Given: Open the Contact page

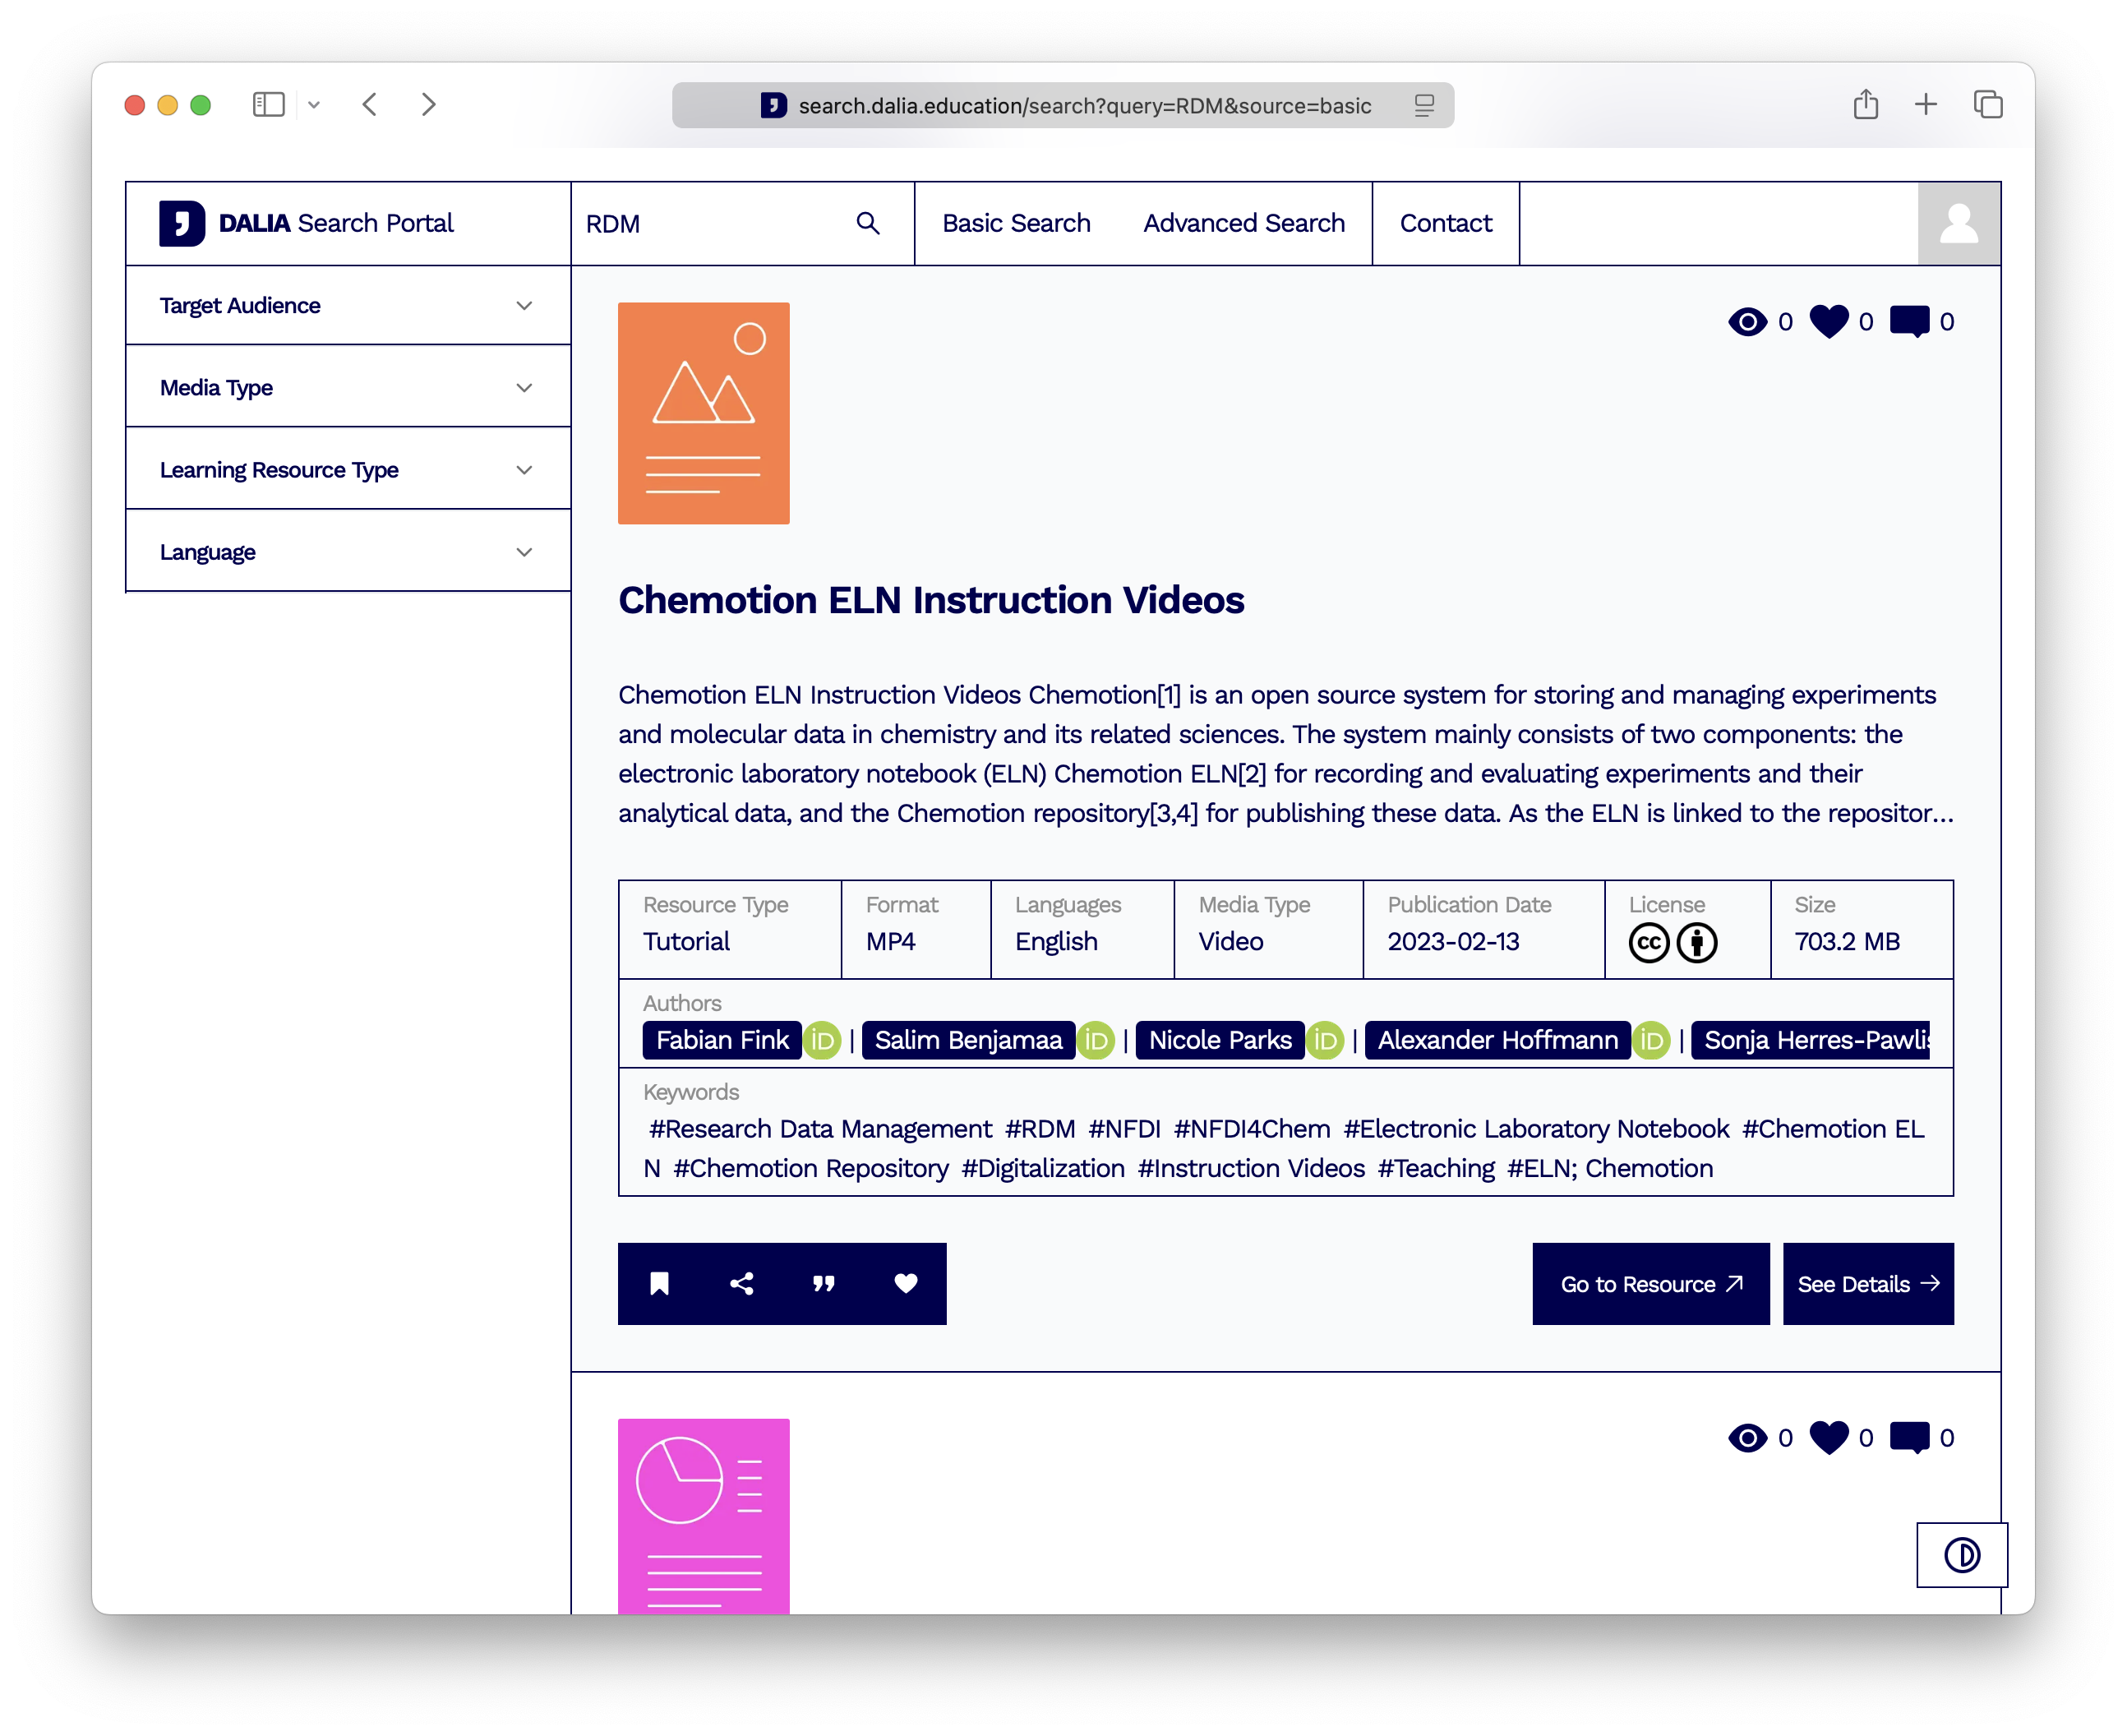Looking at the screenshot, I should pyautogui.click(x=1445, y=224).
